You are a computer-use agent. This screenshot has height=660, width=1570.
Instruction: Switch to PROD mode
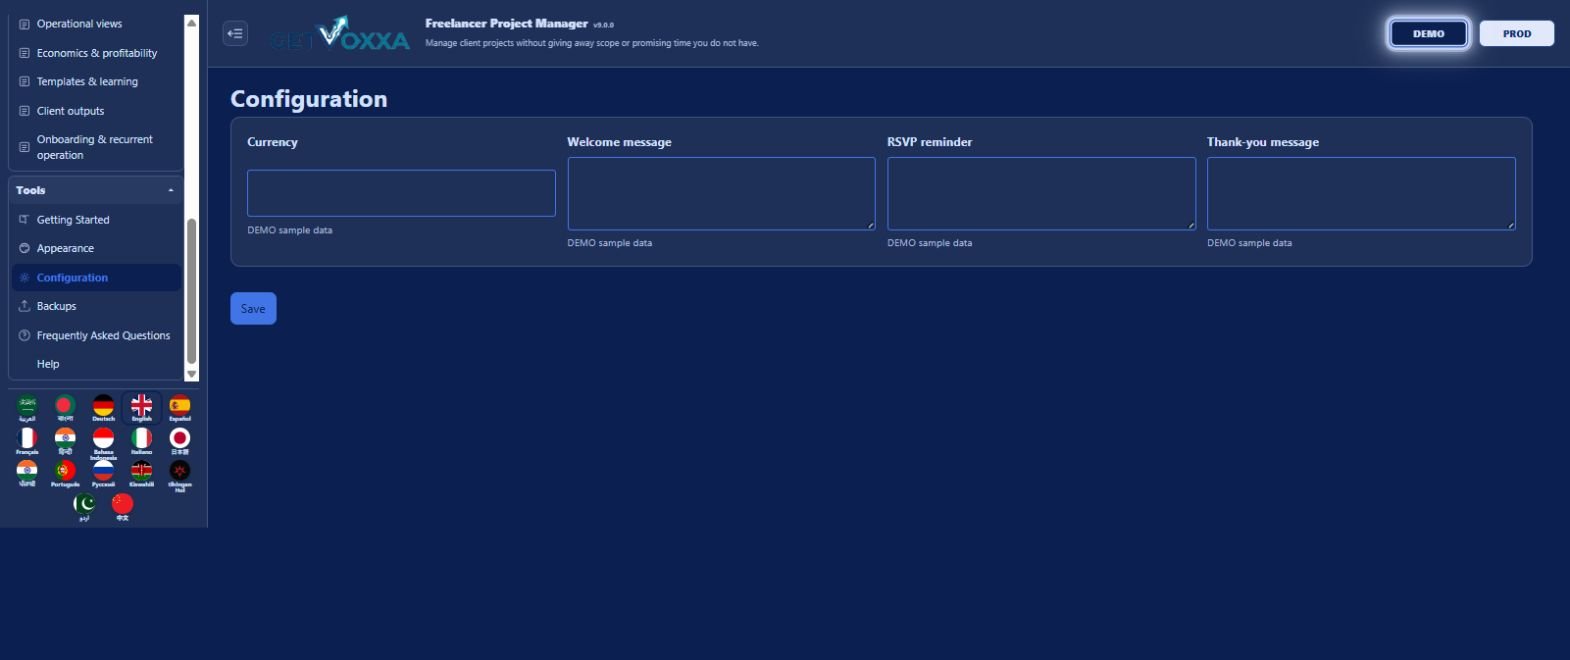coord(1516,33)
